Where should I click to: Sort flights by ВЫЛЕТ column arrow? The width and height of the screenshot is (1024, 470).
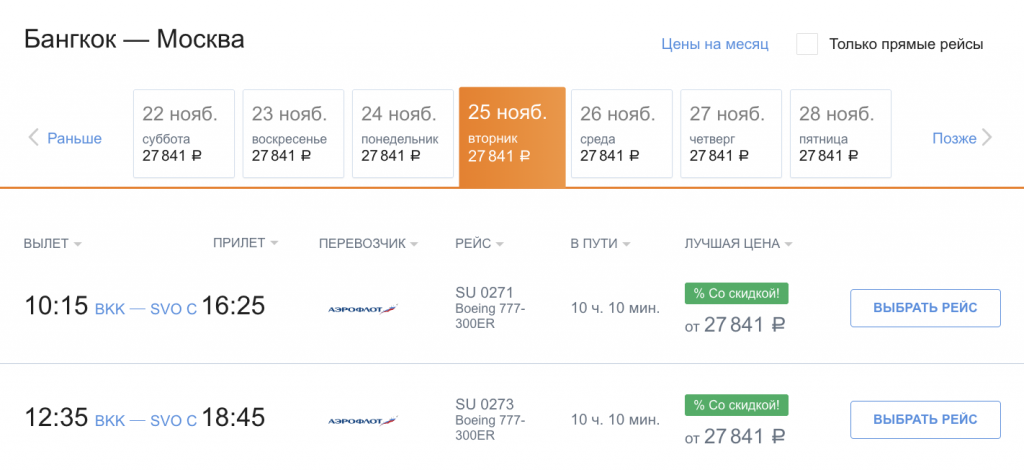click(77, 244)
